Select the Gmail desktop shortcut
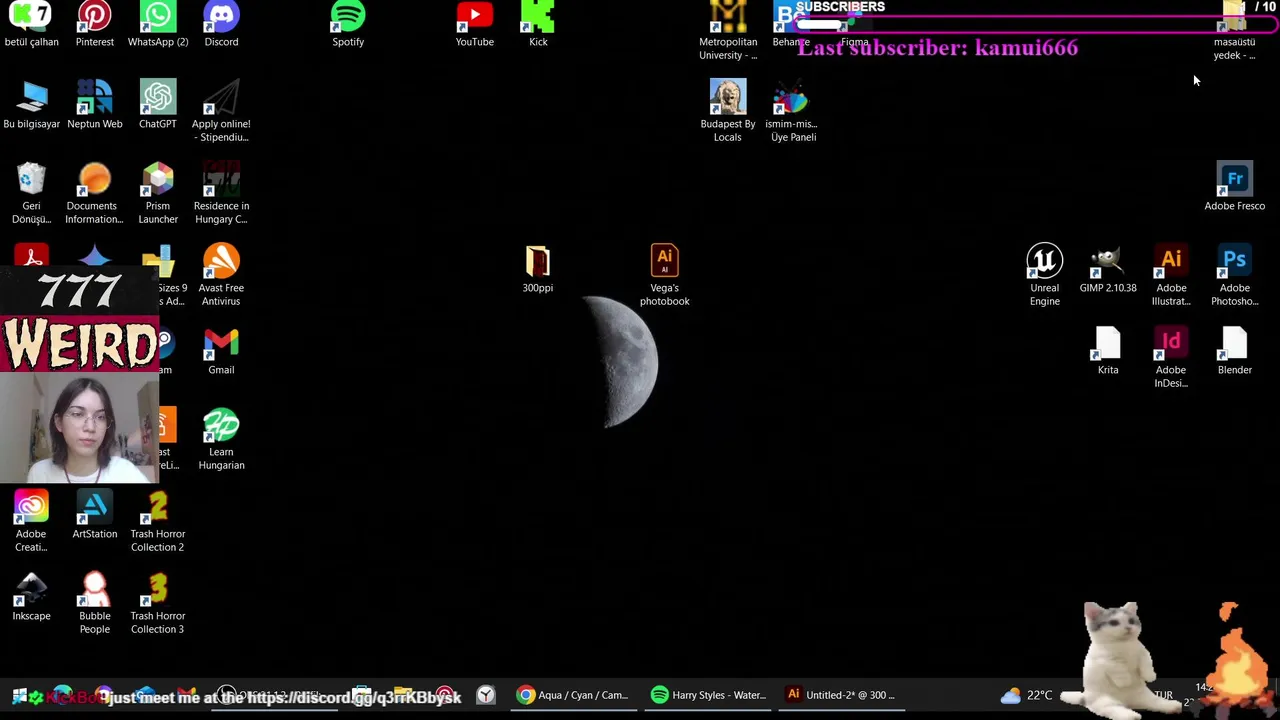The height and width of the screenshot is (720, 1280). coord(221,350)
